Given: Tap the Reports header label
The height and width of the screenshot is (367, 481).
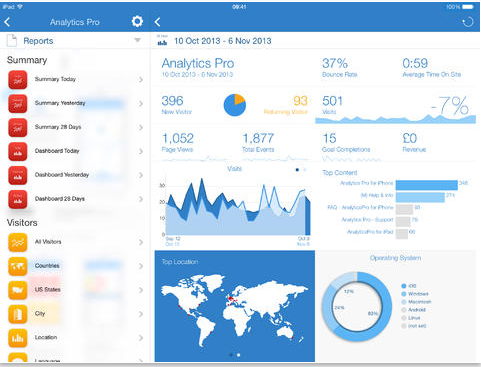Looking at the screenshot, I should (x=38, y=41).
